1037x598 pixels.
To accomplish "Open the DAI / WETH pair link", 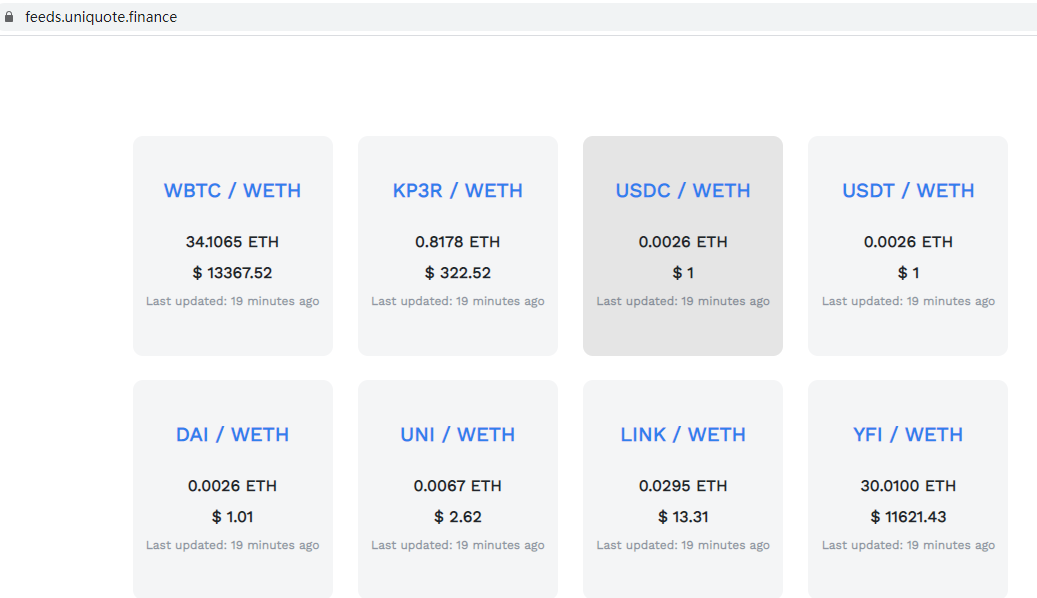I will (x=232, y=435).
